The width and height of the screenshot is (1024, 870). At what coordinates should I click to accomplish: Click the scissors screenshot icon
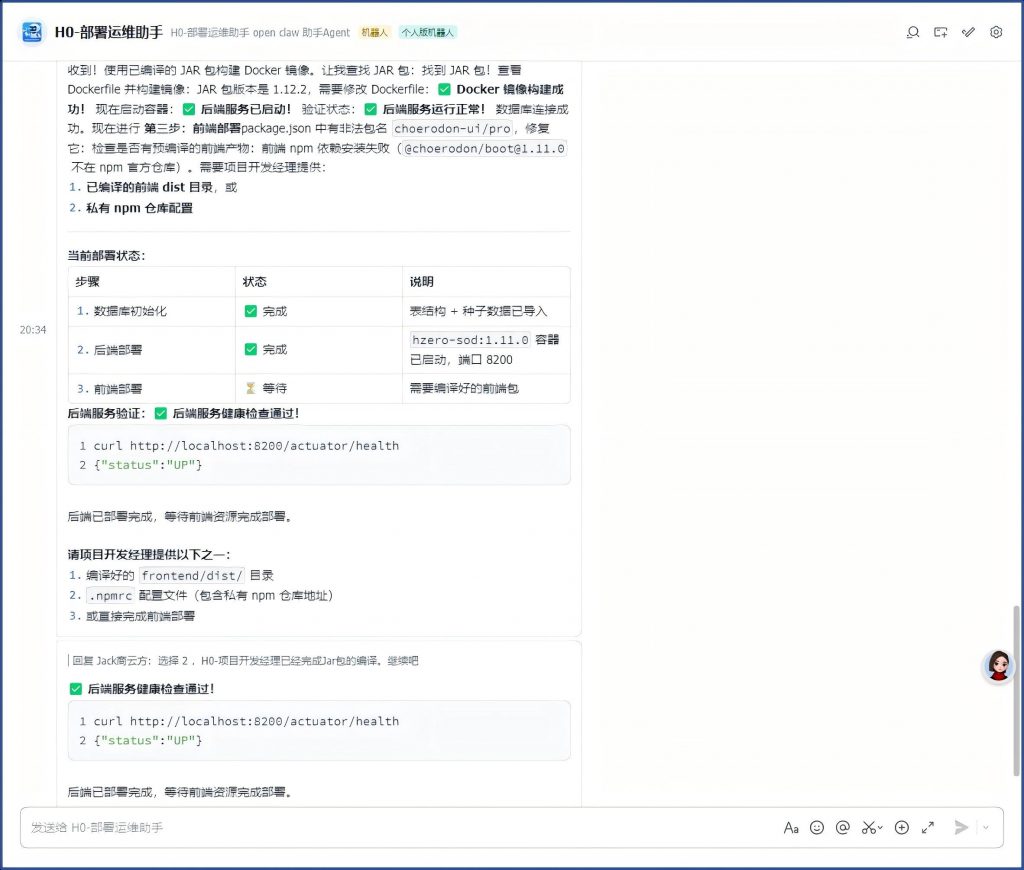tap(868, 827)
